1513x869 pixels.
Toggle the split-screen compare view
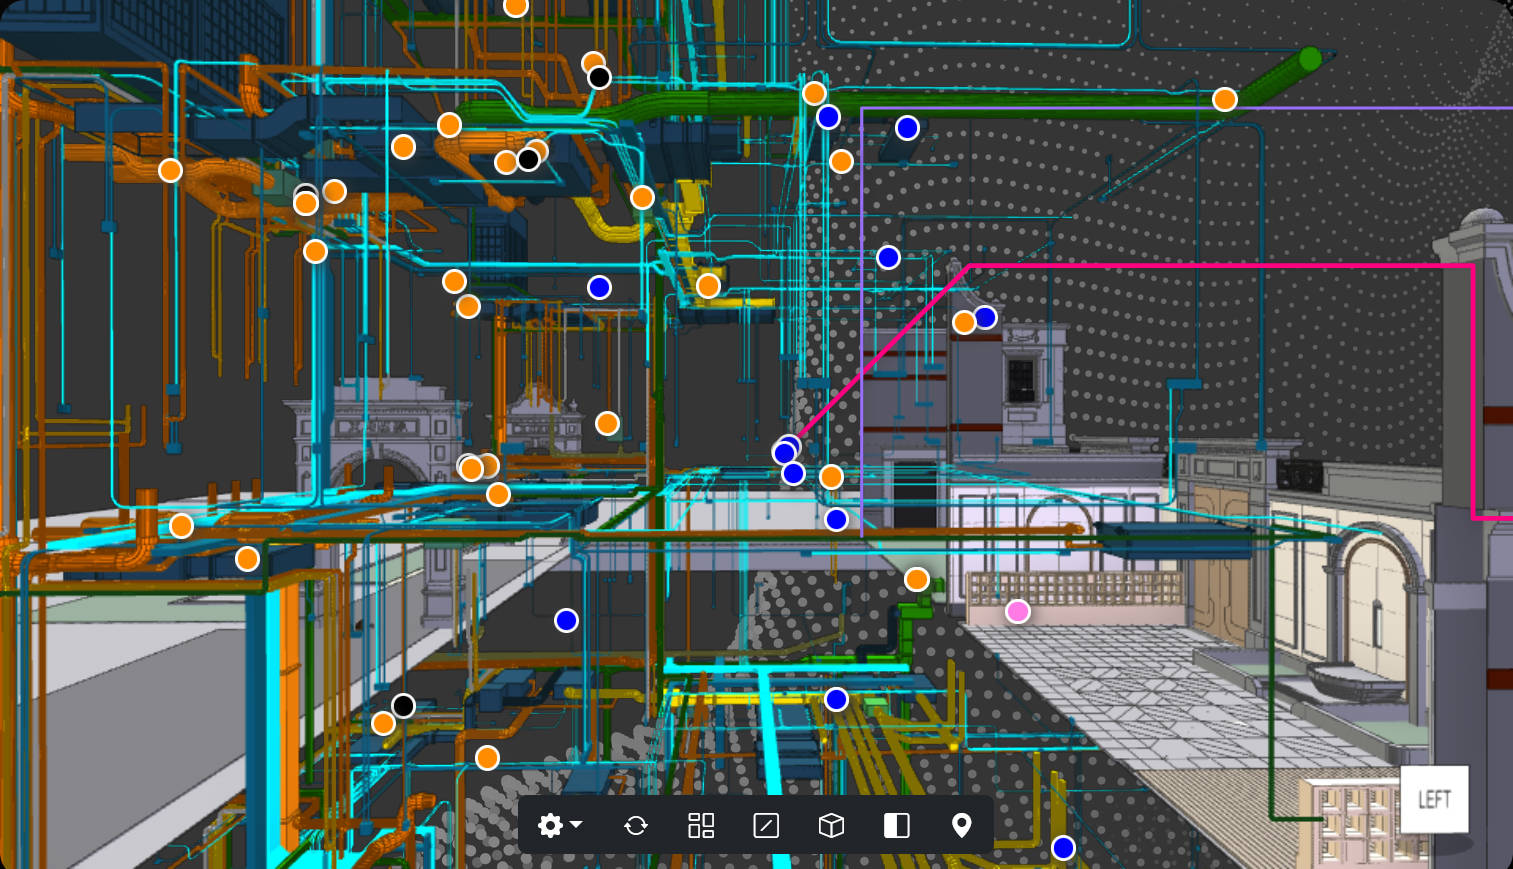pos(896,825)
